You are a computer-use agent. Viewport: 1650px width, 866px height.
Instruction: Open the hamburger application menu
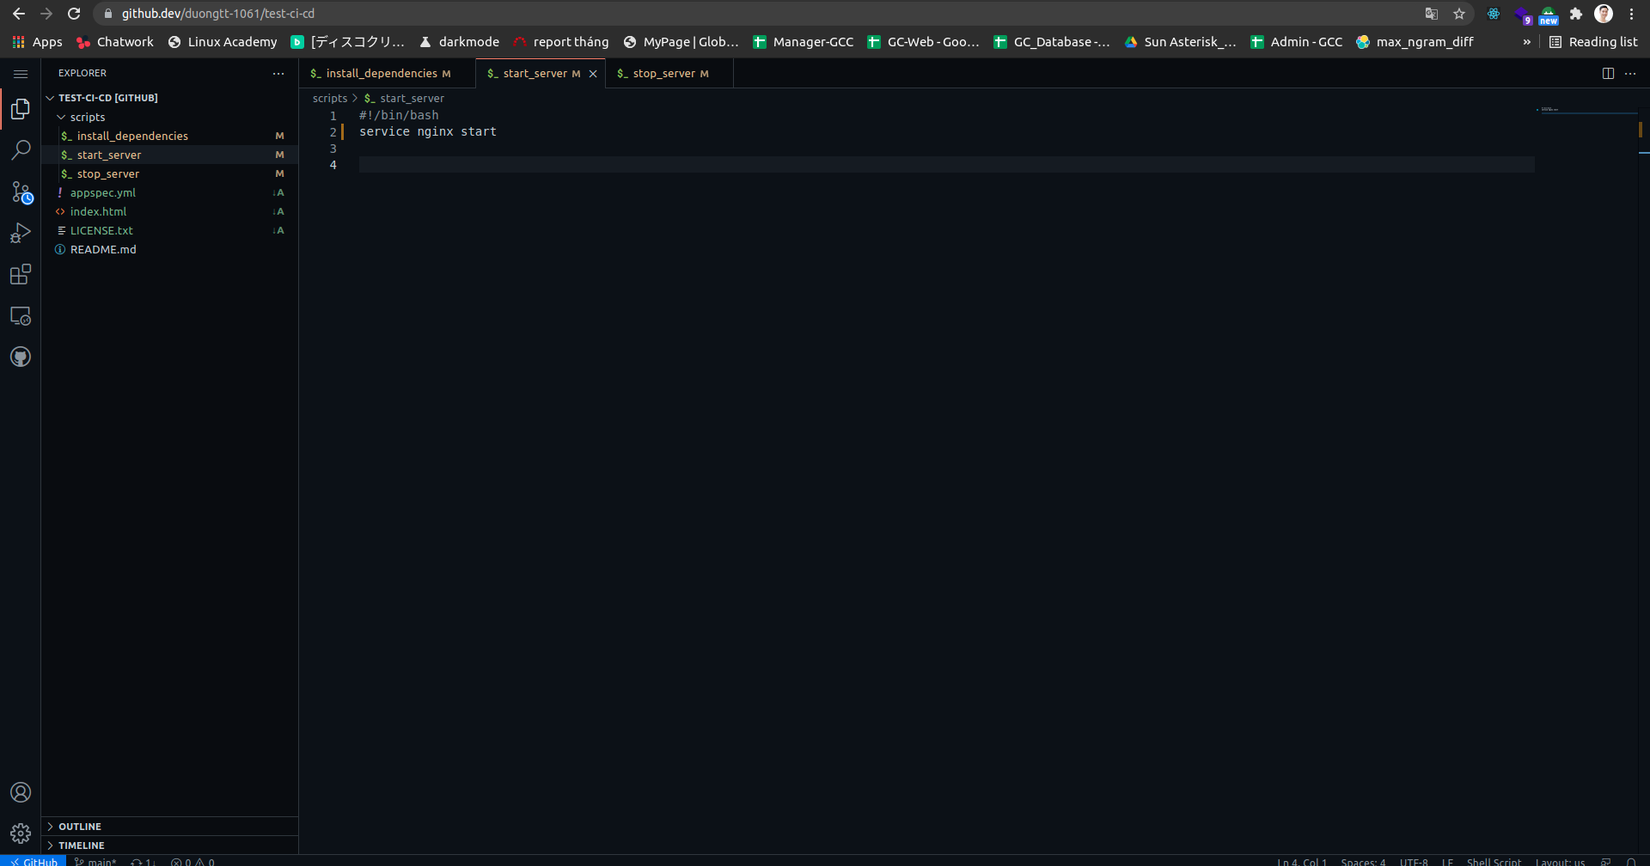[20, 74]
